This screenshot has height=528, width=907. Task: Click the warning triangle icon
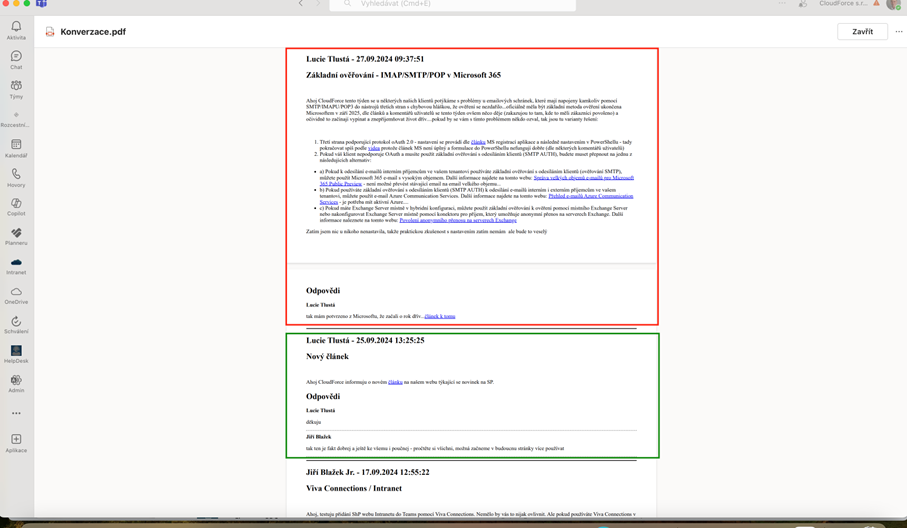[x=876, y=3]
